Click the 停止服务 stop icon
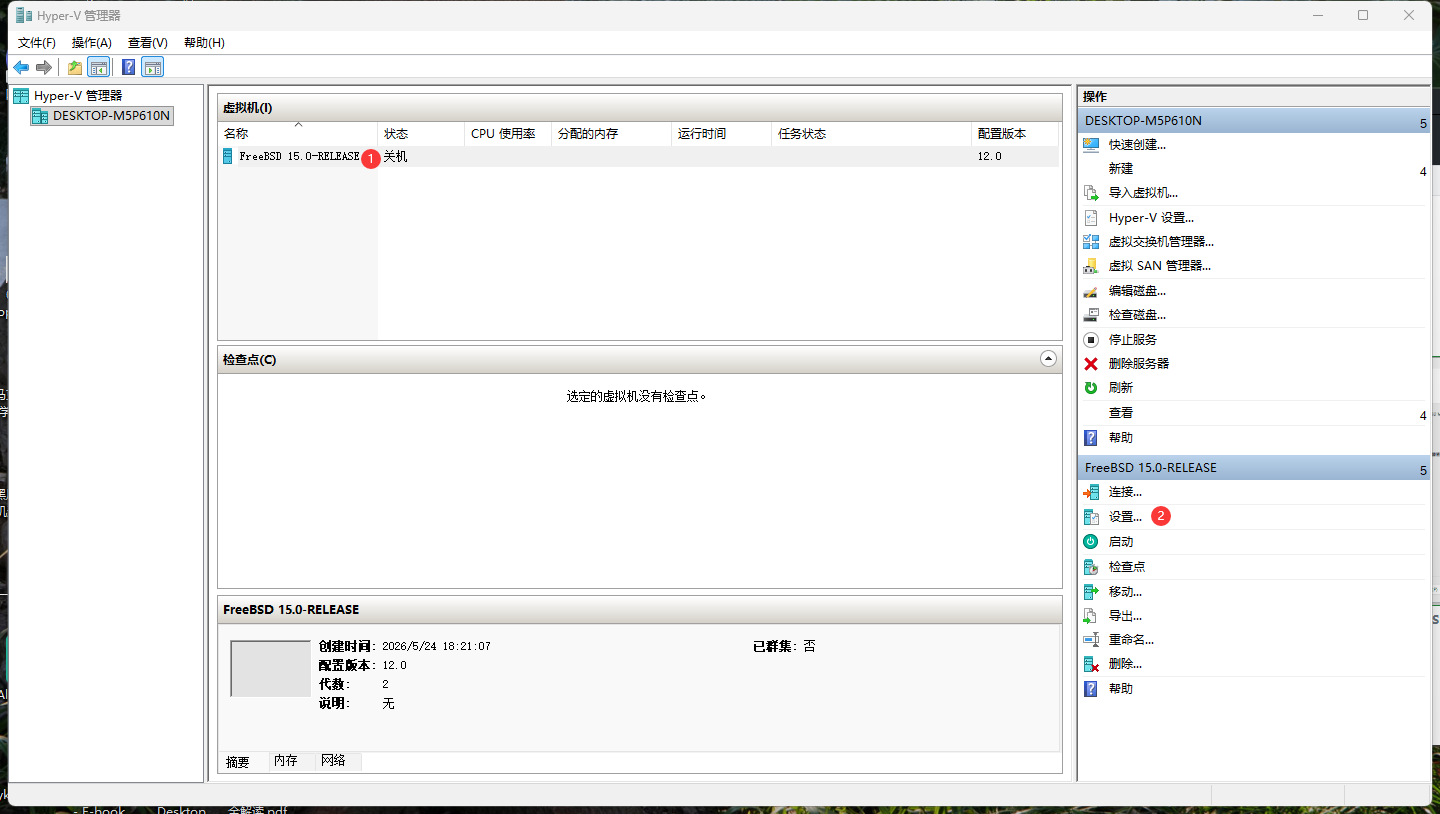The width and height of the screenshot is (1440, 814). pos(1091,340)
